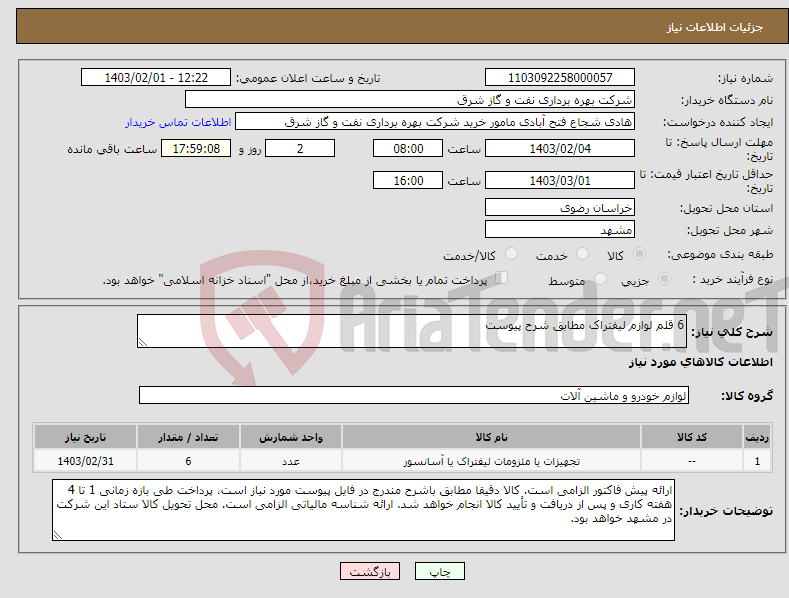Select the جزیی purchase type radio
This screenshot has height=598, width=789.
[x=664, y=279]
